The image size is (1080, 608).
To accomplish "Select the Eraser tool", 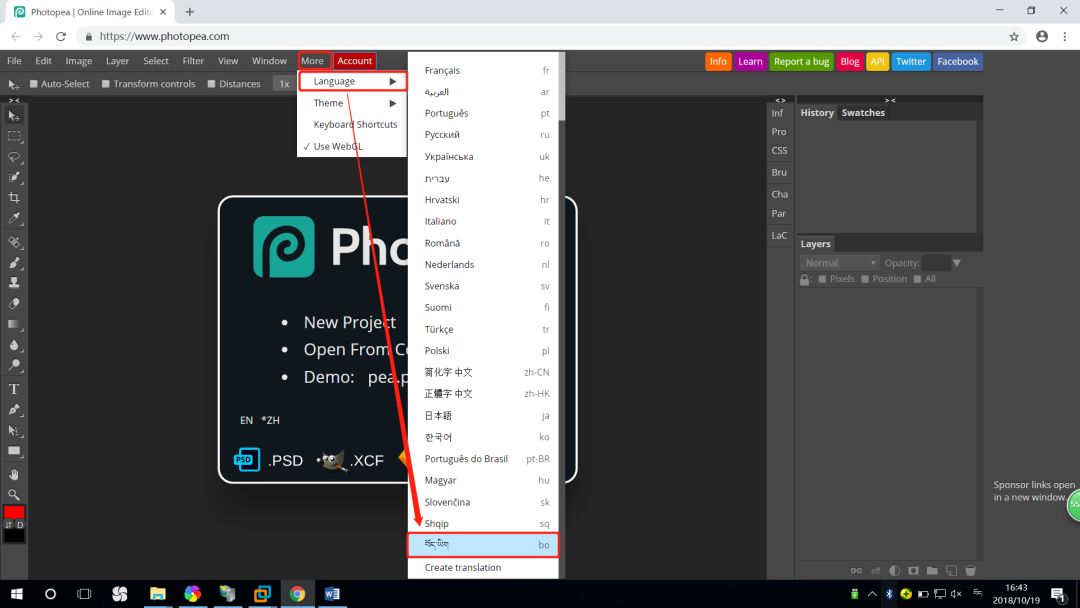I will click(x=14, y=304).
